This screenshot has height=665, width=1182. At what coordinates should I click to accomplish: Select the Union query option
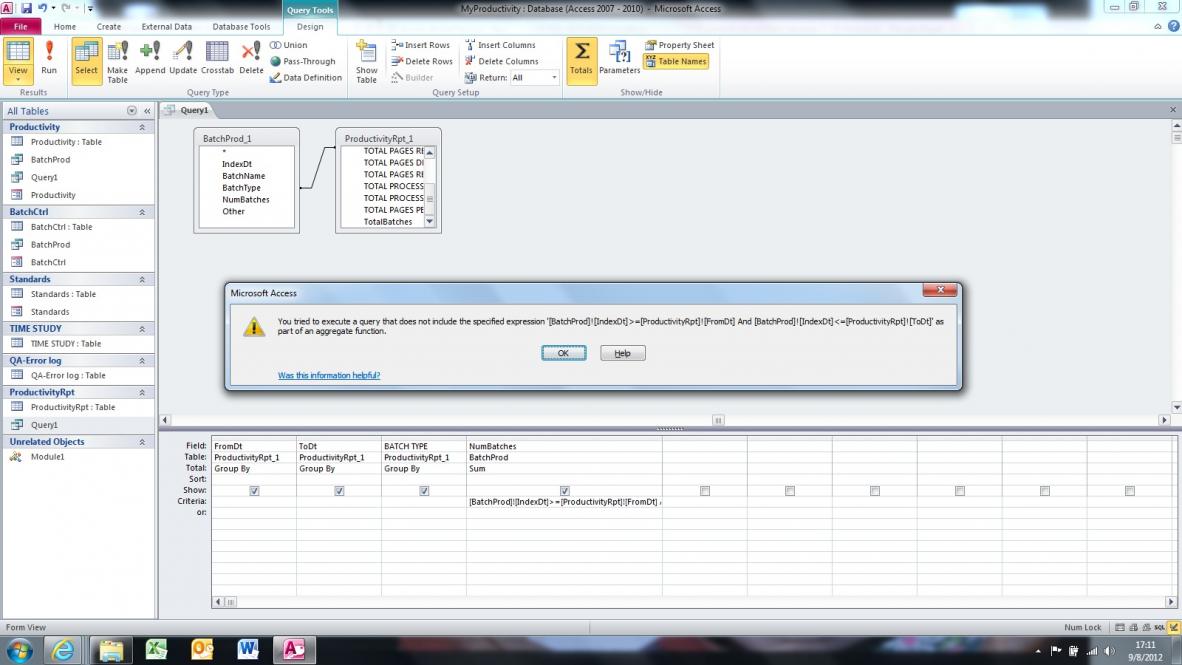click(289, 45)
